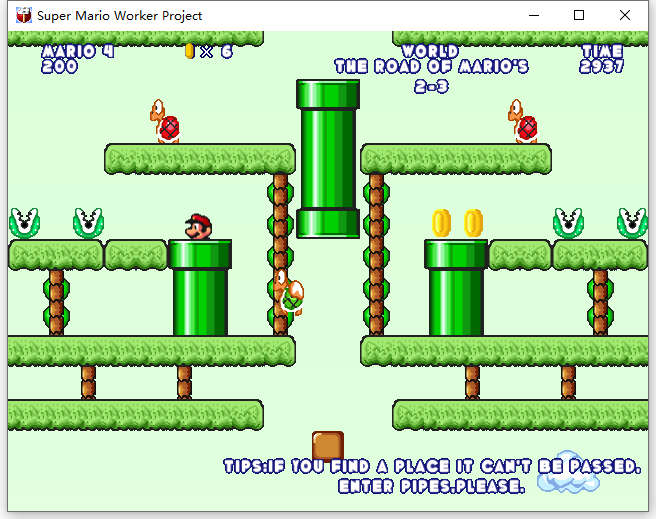
Task: Click the hanging green pipe in the center
Action: (x=328, y=159)
